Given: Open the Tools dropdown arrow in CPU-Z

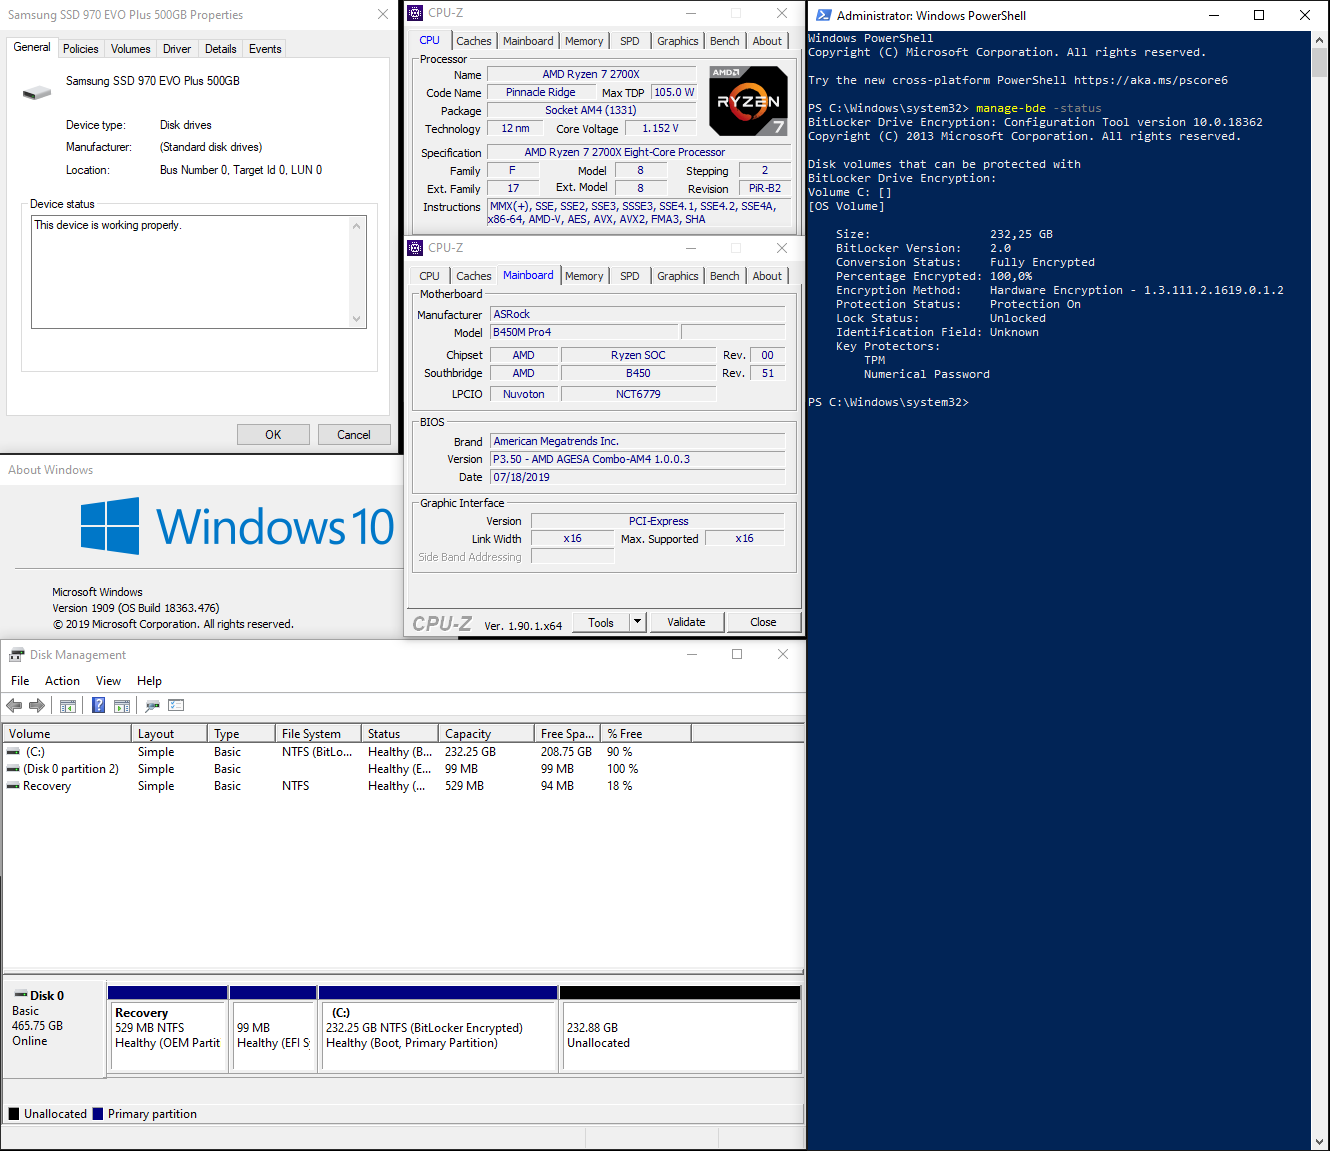Looking at the screenshot, I should [x=637, y=622].
